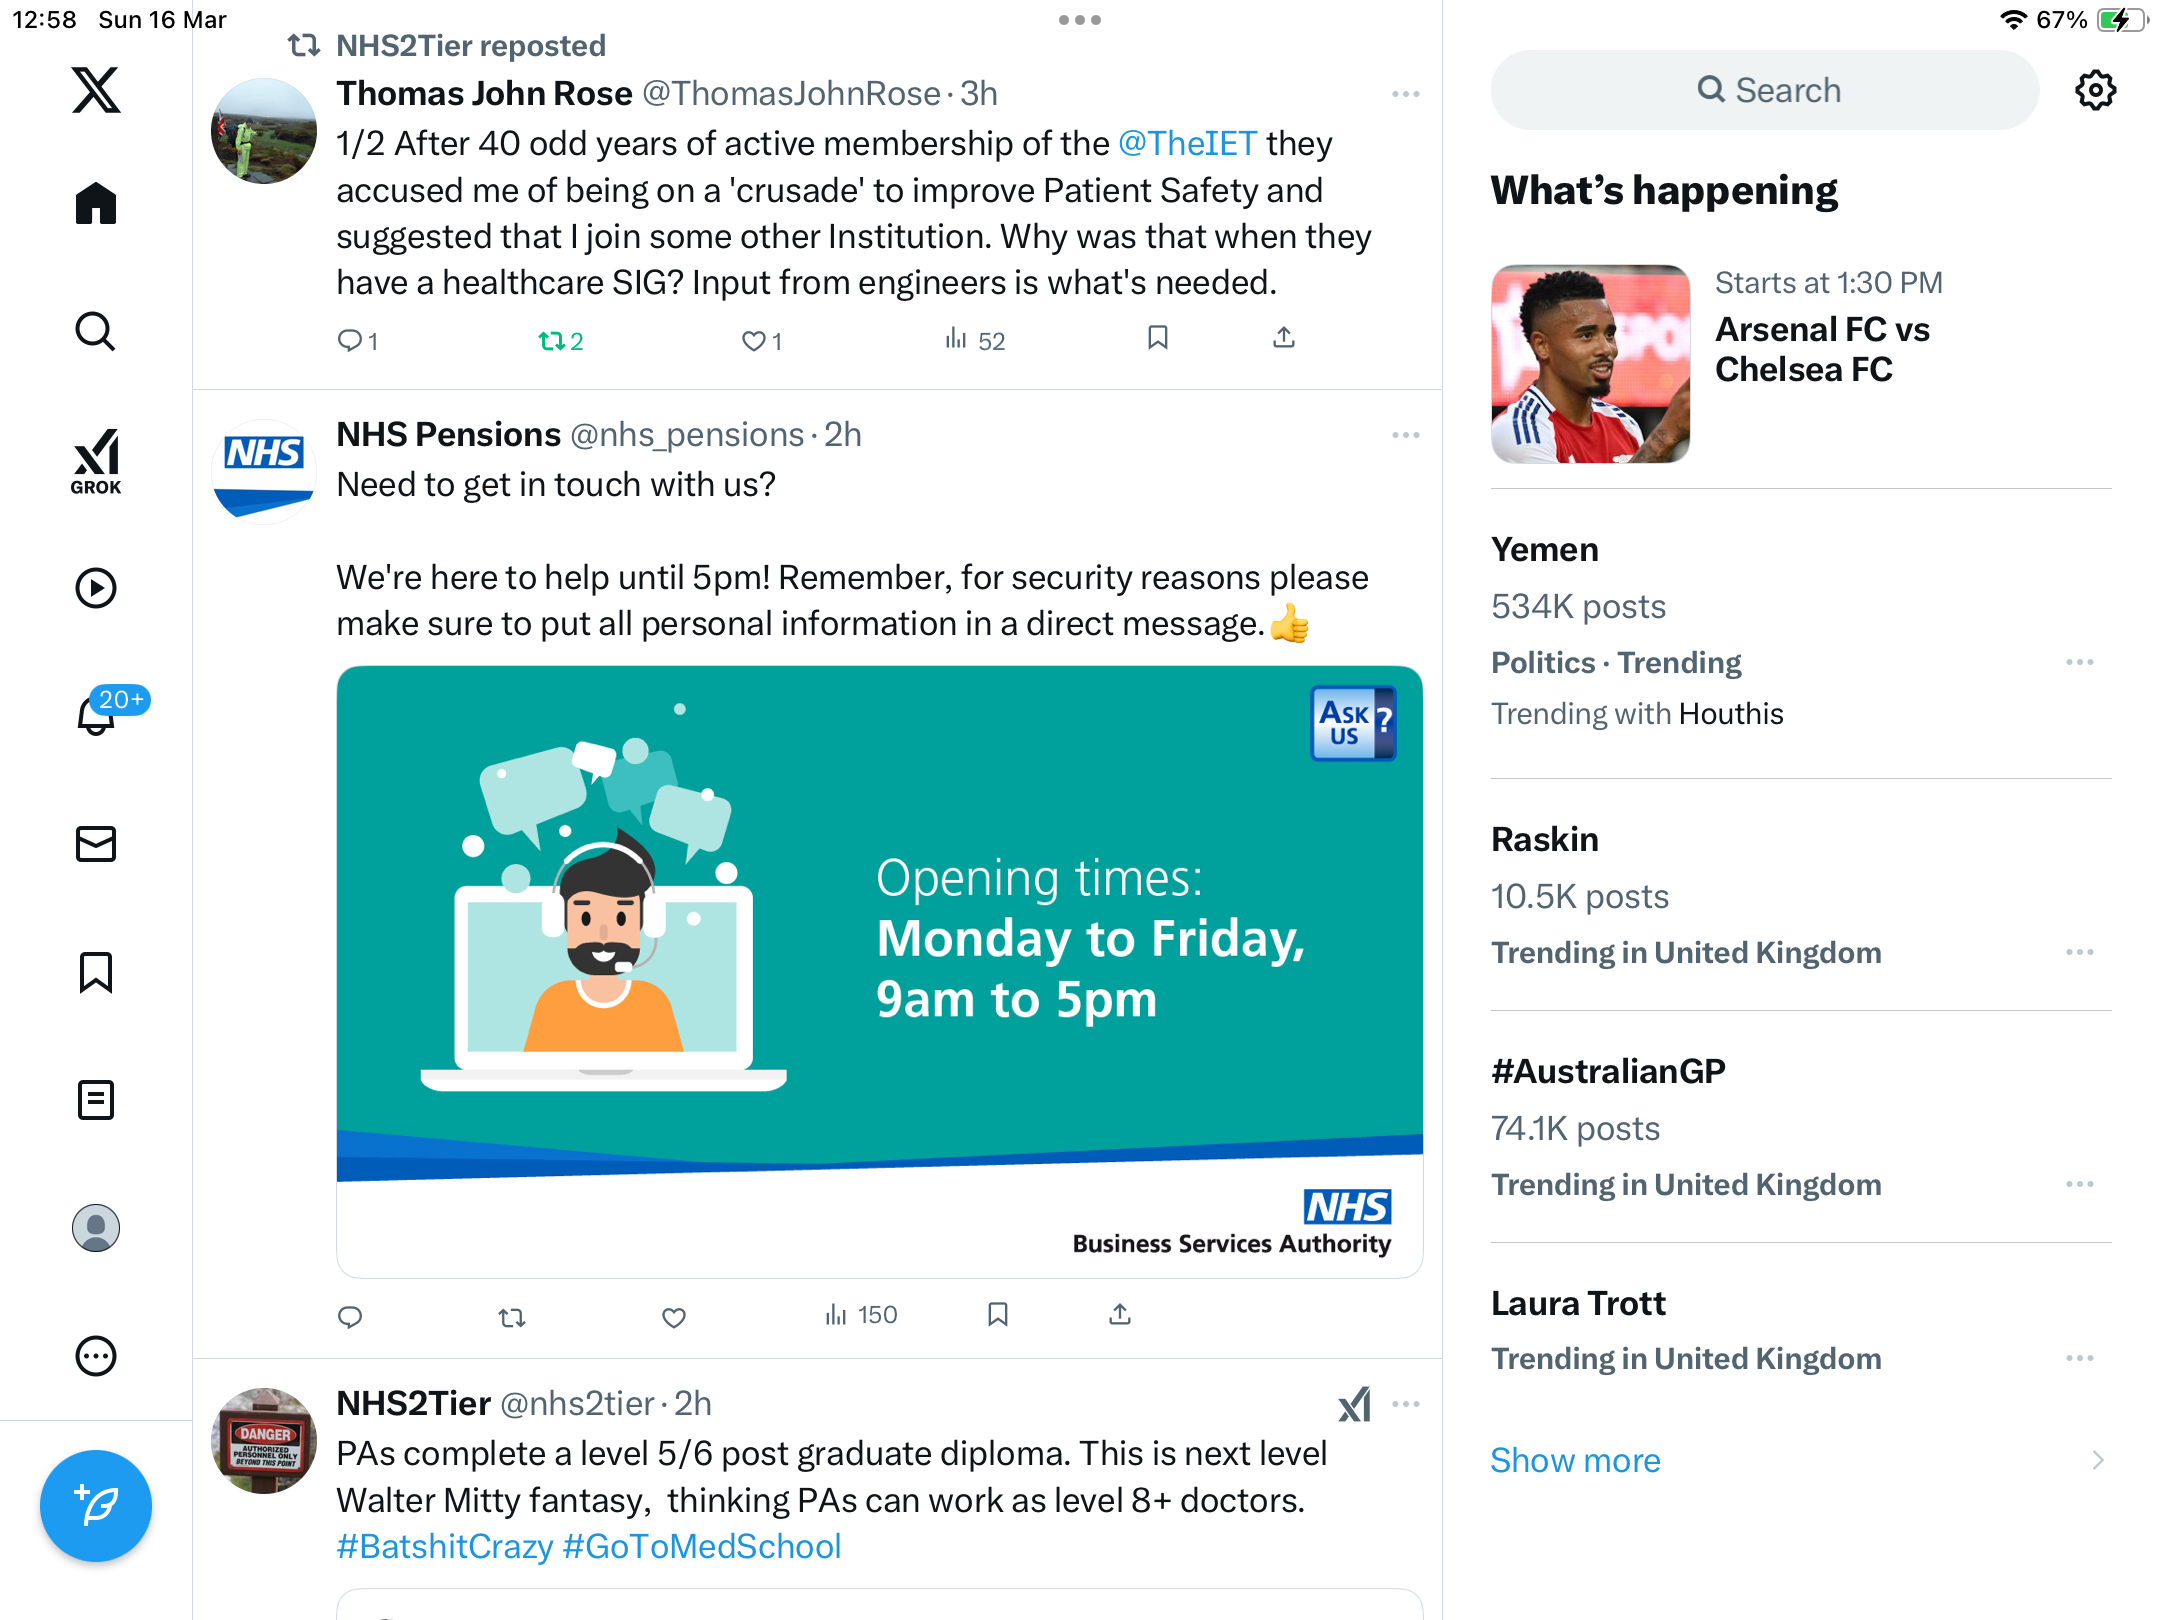2160x1620 pixels.
Task: Like the NHS Pensions post
Action: click(674, 1317)
